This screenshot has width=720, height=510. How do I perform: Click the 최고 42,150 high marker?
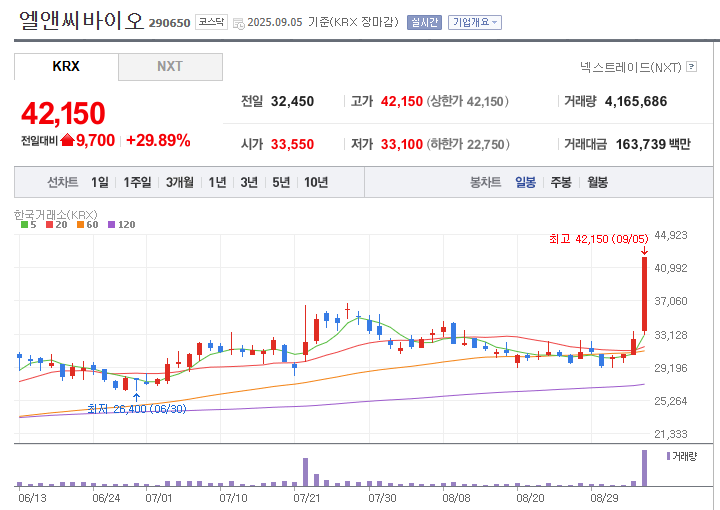[598, 238]
